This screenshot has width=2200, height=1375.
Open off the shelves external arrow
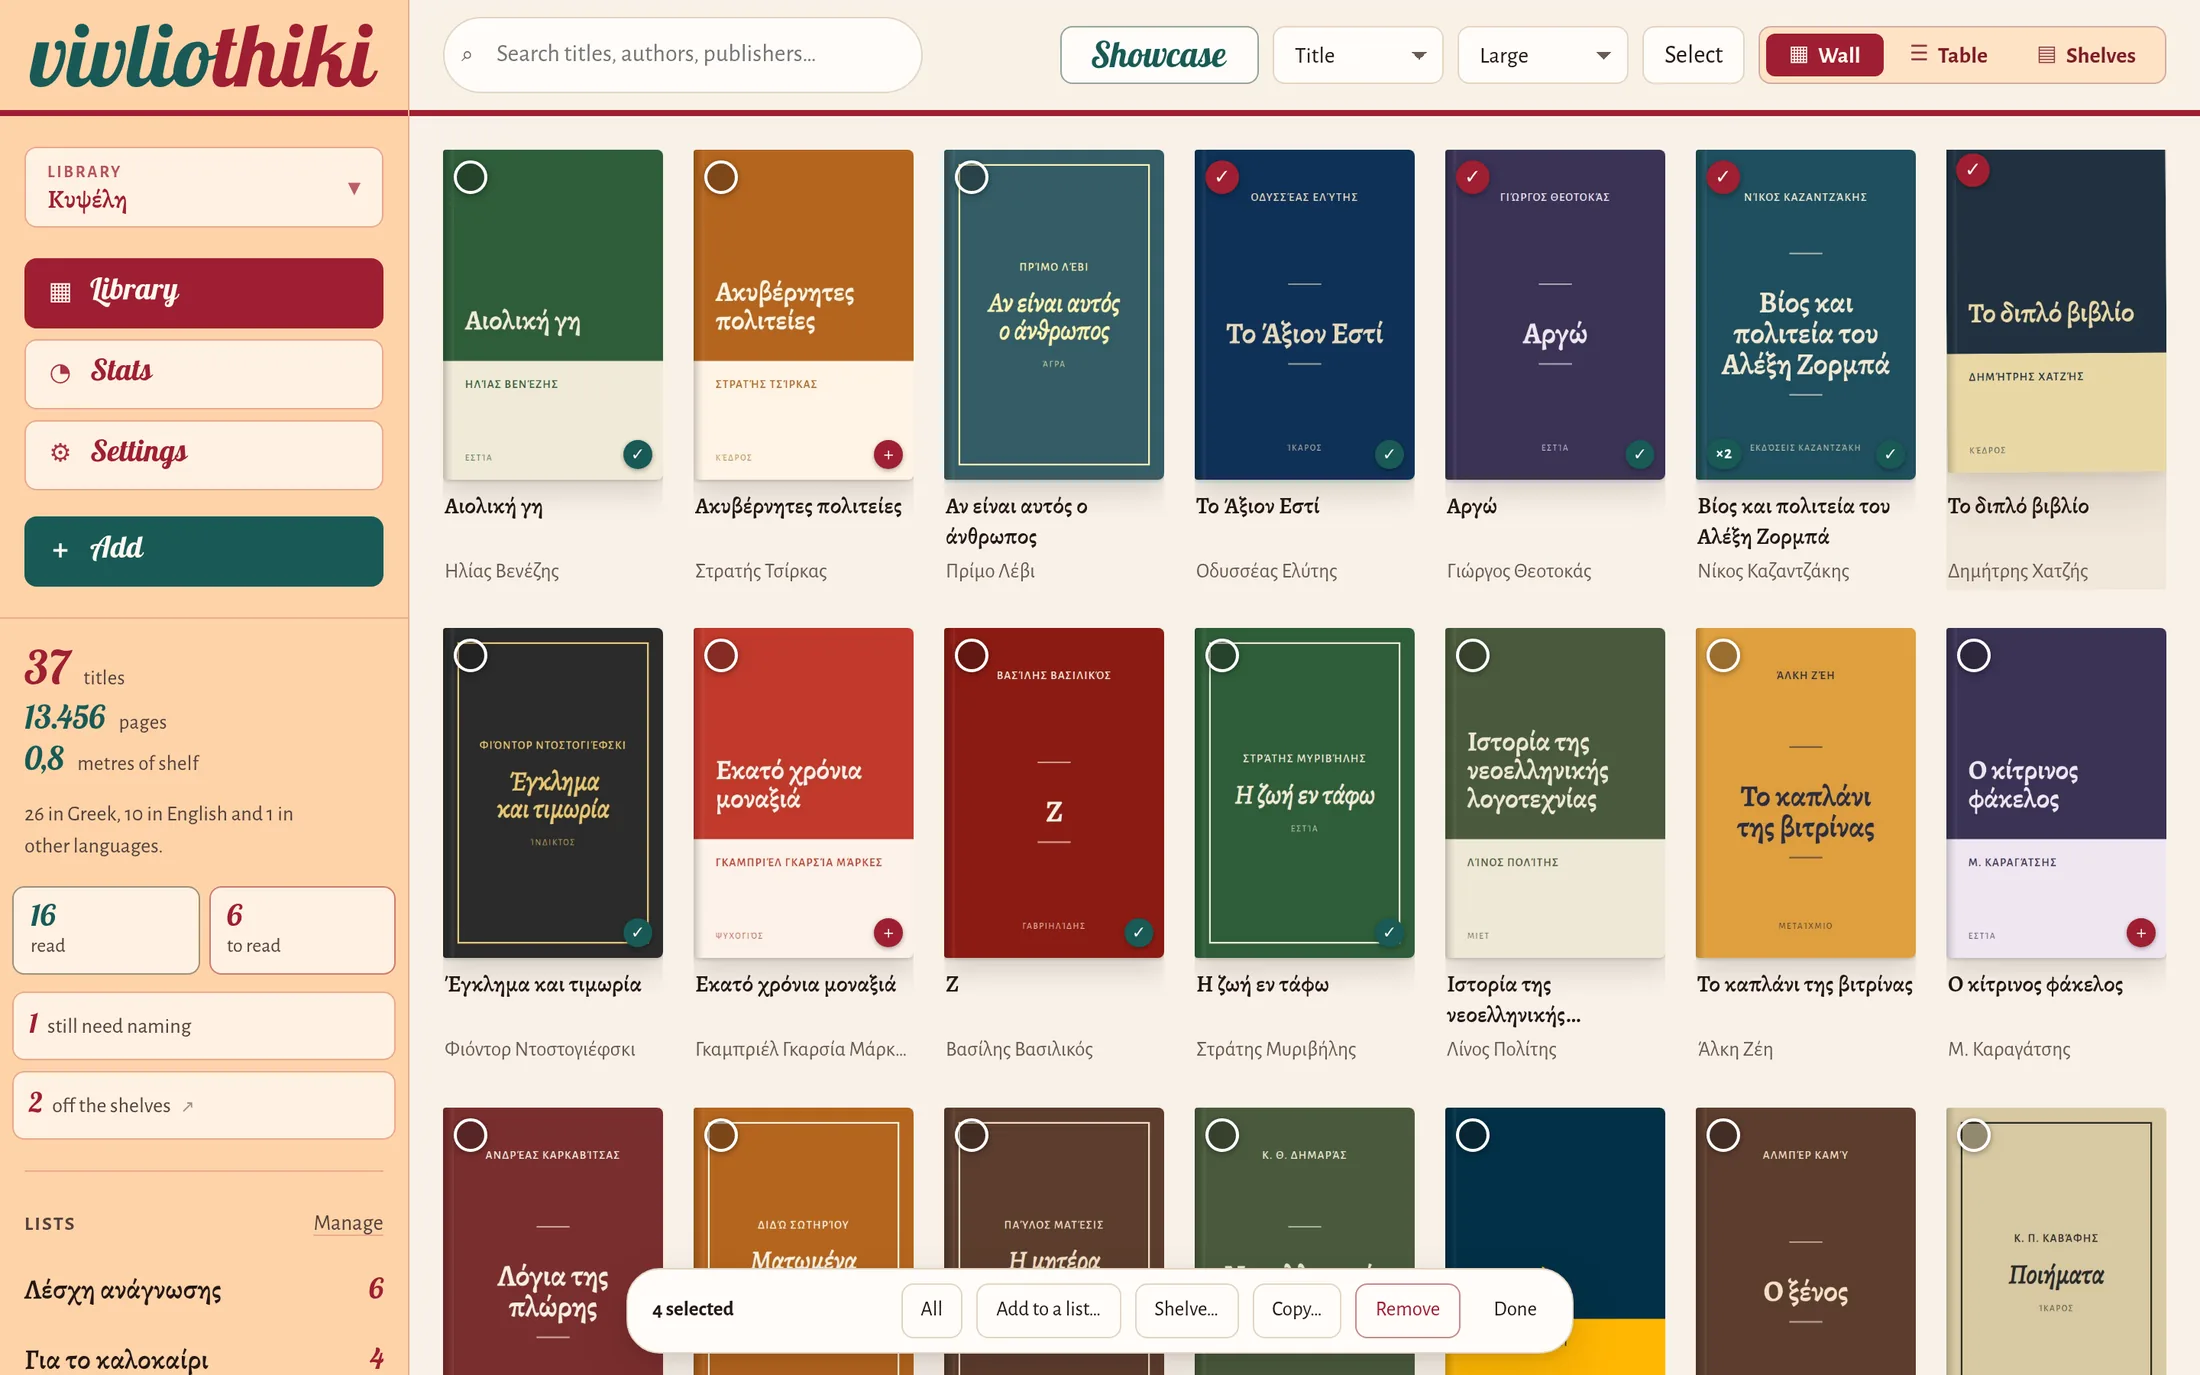(x=188, y=1106)
